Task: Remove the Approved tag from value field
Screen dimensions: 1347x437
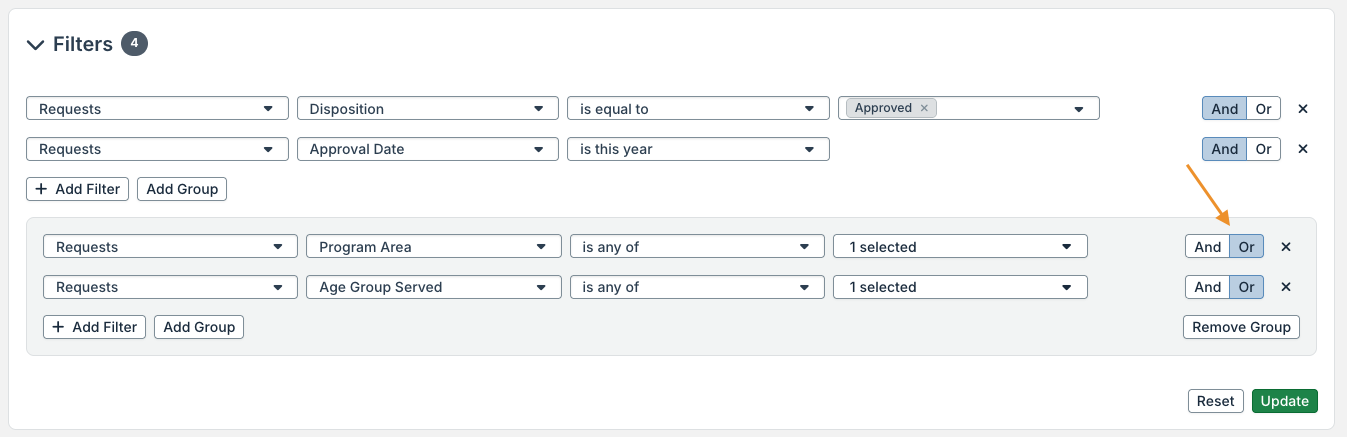Action: [924, 108]
